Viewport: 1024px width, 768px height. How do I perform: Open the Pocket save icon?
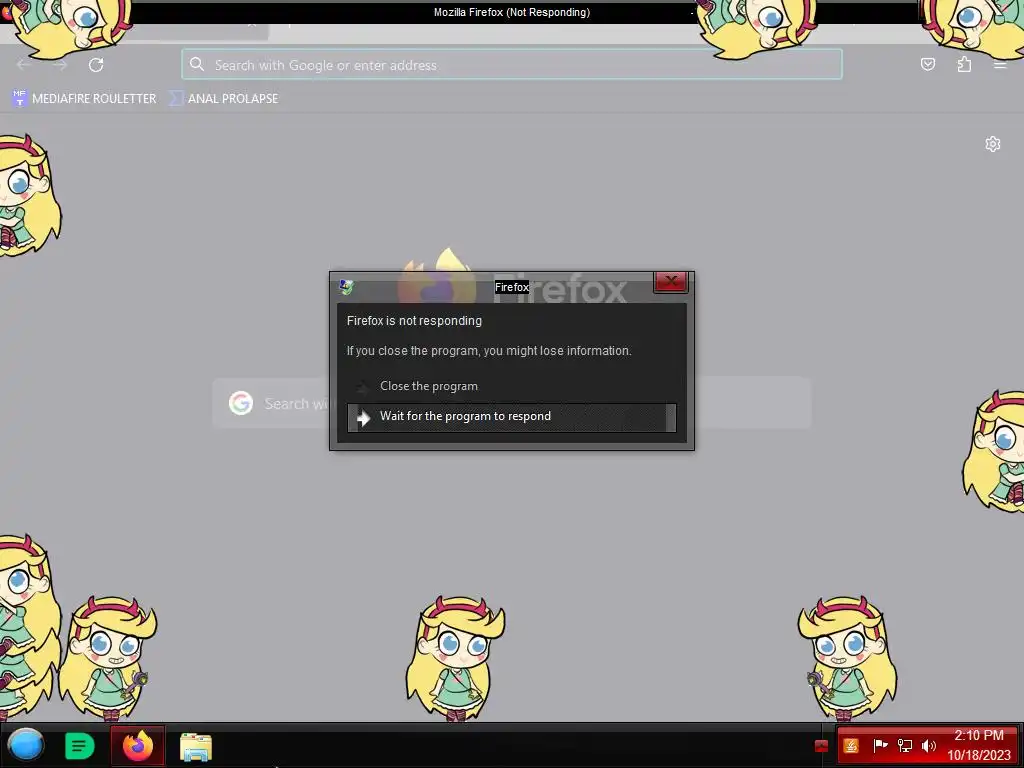coord(927,64)
